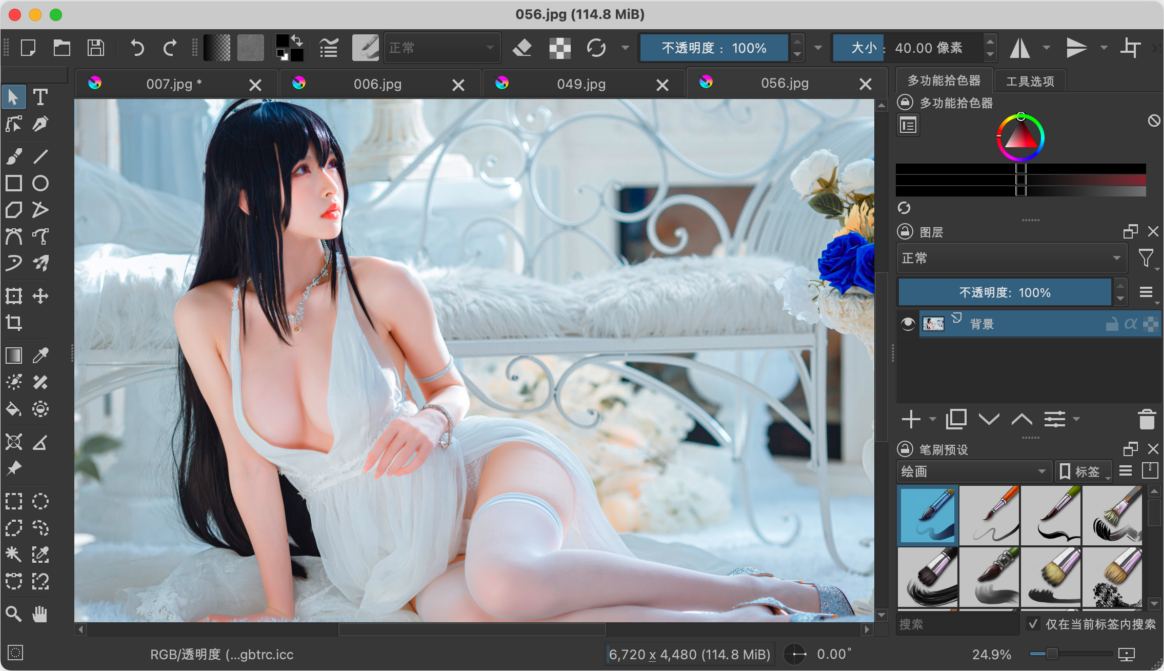Select the Pan hand tool
This screenshot has width=1164, height=671.
tap(40, 614)
